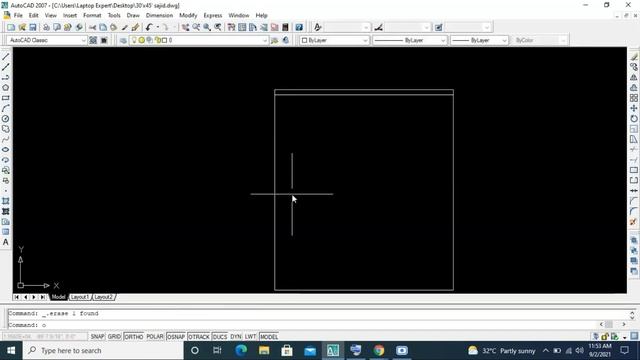Open the Help question mark icon
This screenshot has width=640, height=360.
coord(299,27)
